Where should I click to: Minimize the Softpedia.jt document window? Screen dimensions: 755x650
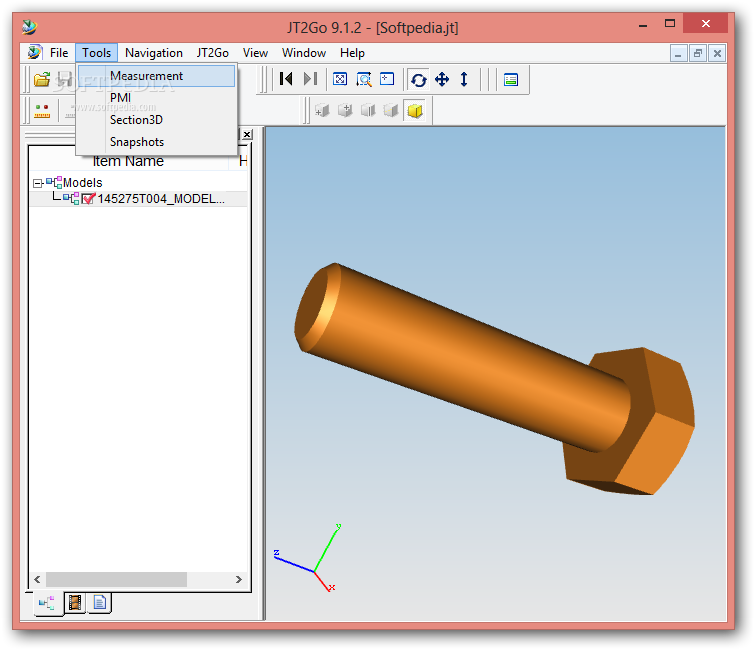[x=678, y=53]
